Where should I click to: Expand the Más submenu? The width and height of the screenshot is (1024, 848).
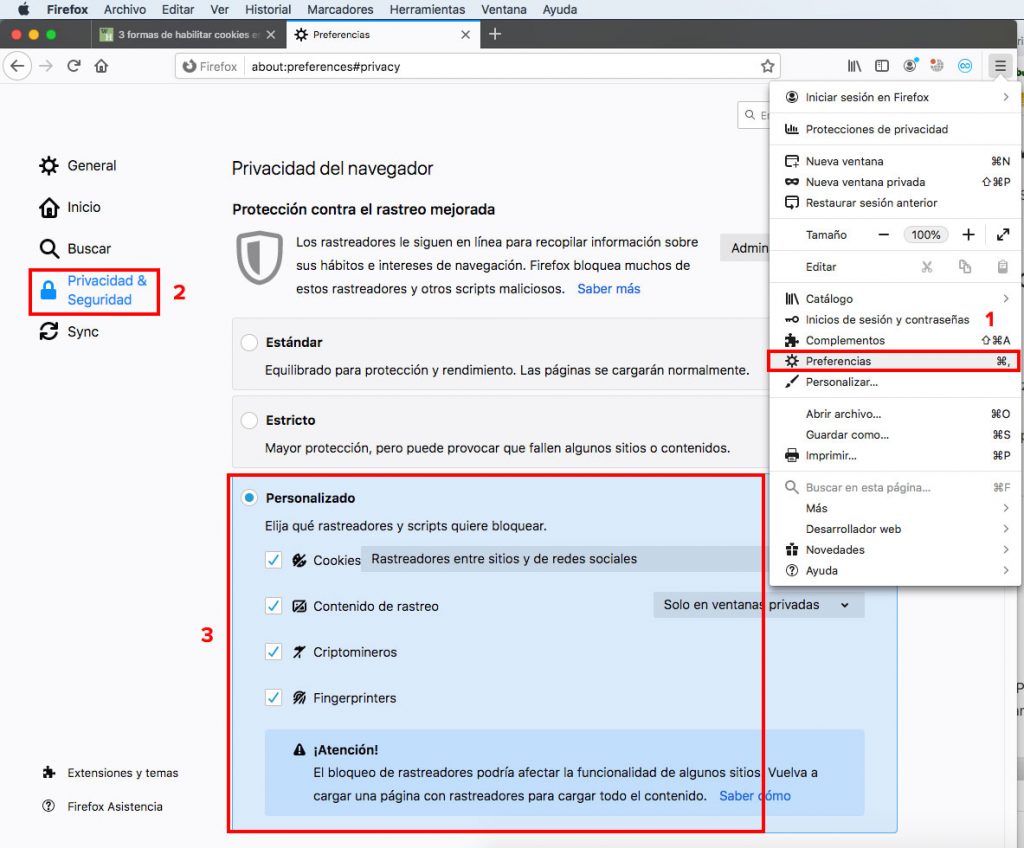(x=895, y=508)
